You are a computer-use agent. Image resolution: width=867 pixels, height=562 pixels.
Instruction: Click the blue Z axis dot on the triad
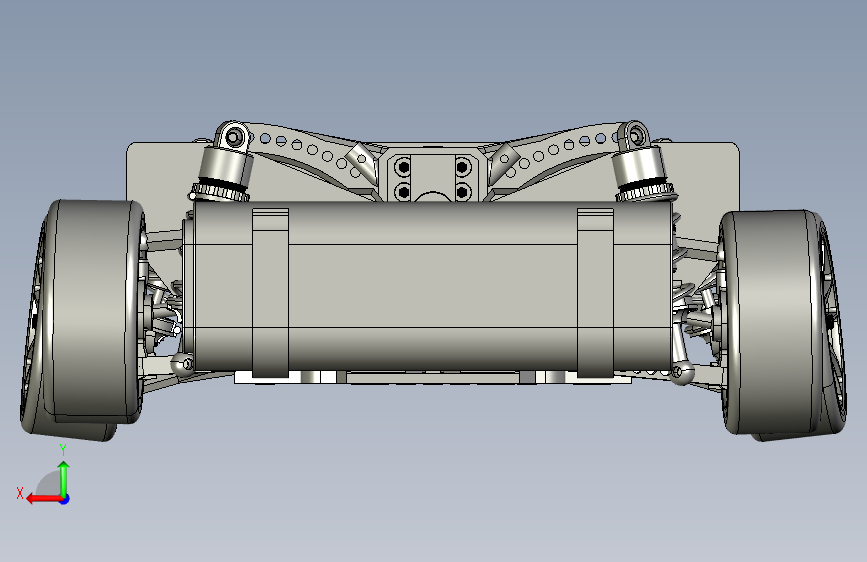[65, 499]
